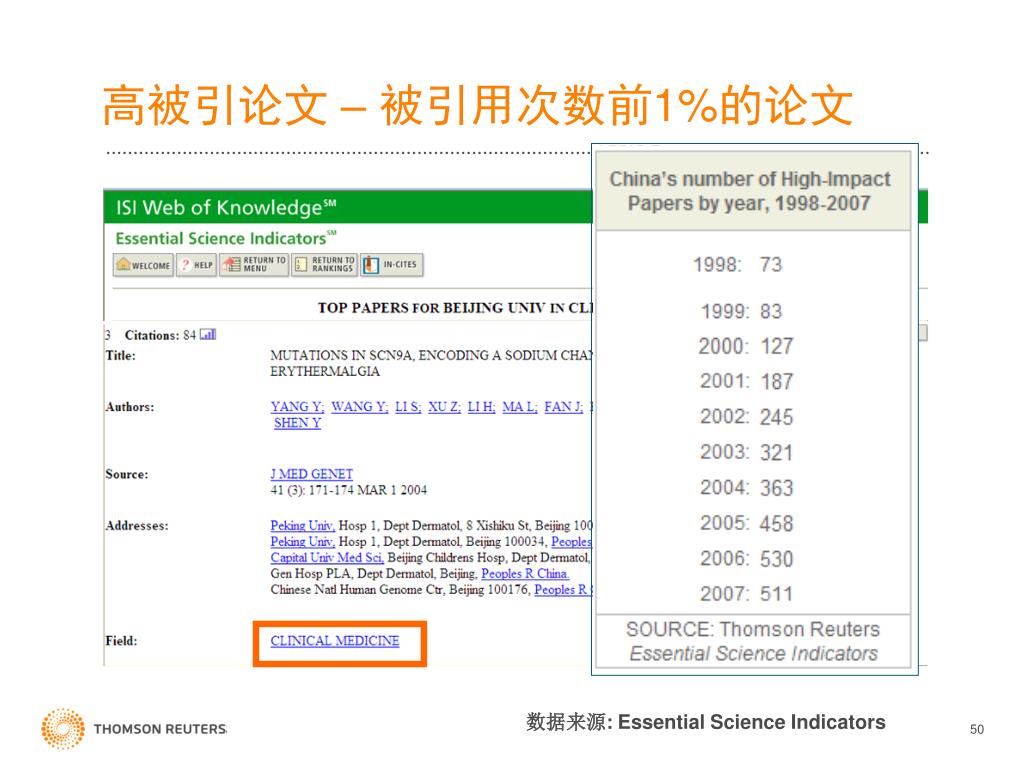Open the J MED GENET source link
Image resolution: width=1024 pixels, height=768 pixels.
click(312, 474)
